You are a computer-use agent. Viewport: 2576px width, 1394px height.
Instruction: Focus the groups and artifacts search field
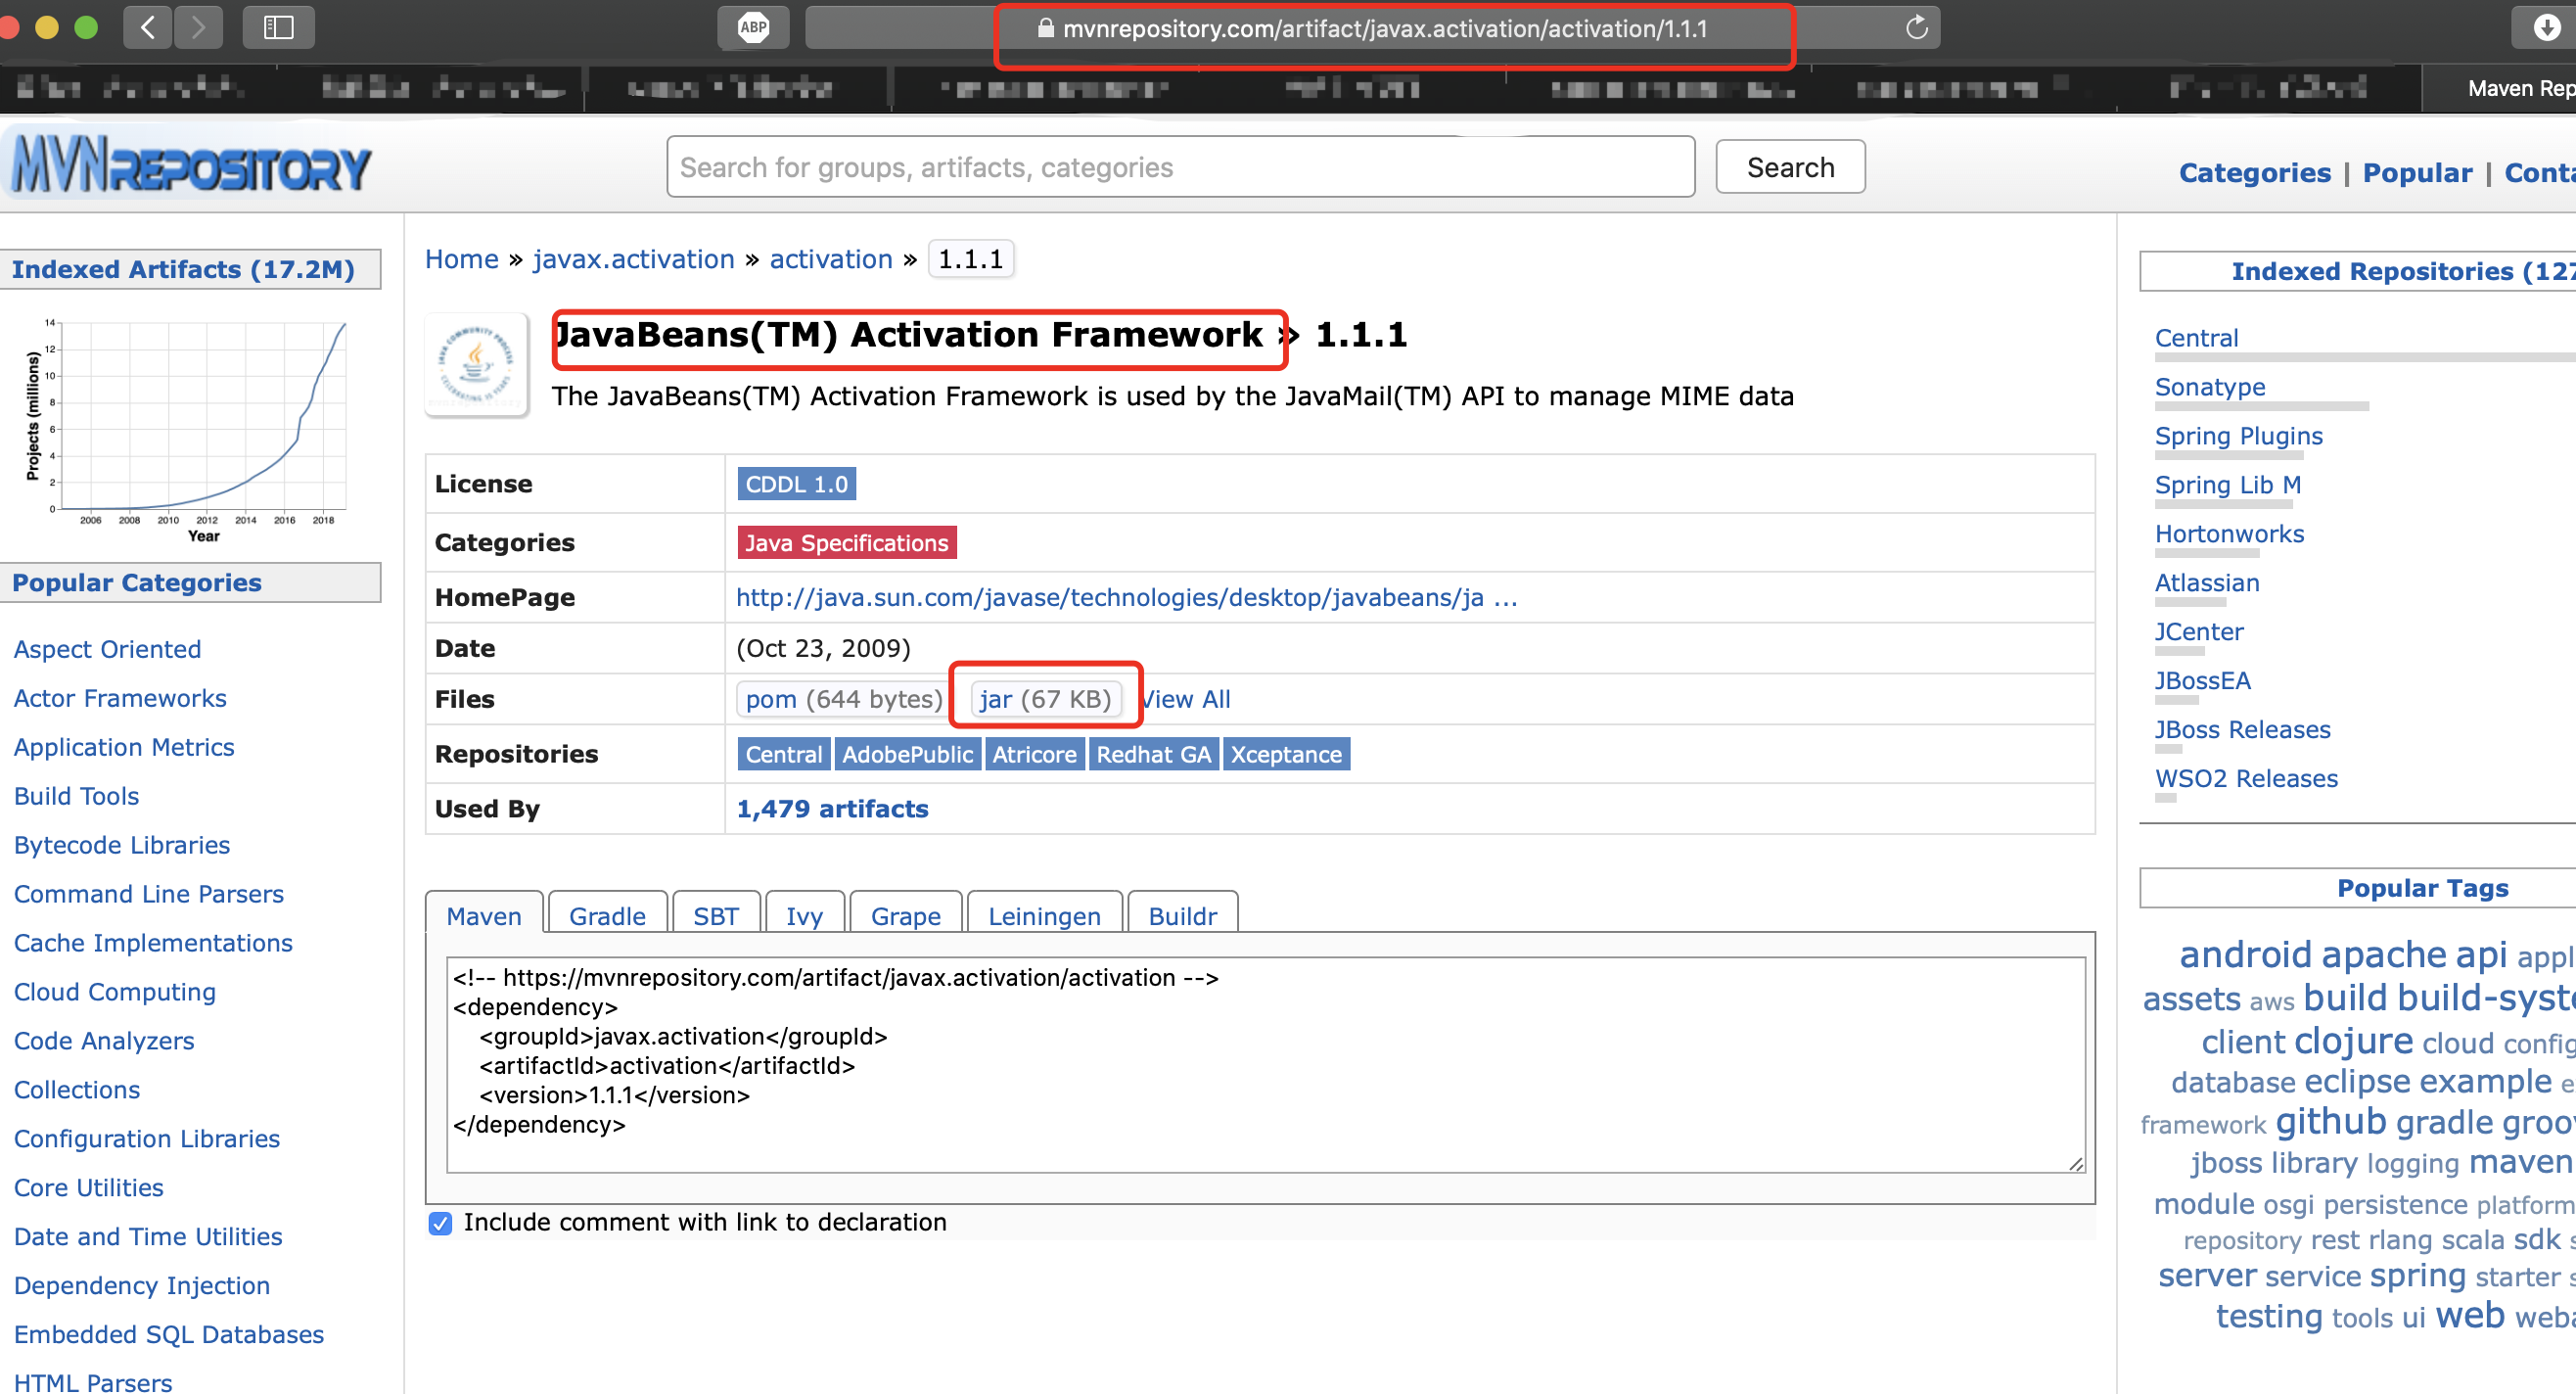click(x=1180, y=167)
